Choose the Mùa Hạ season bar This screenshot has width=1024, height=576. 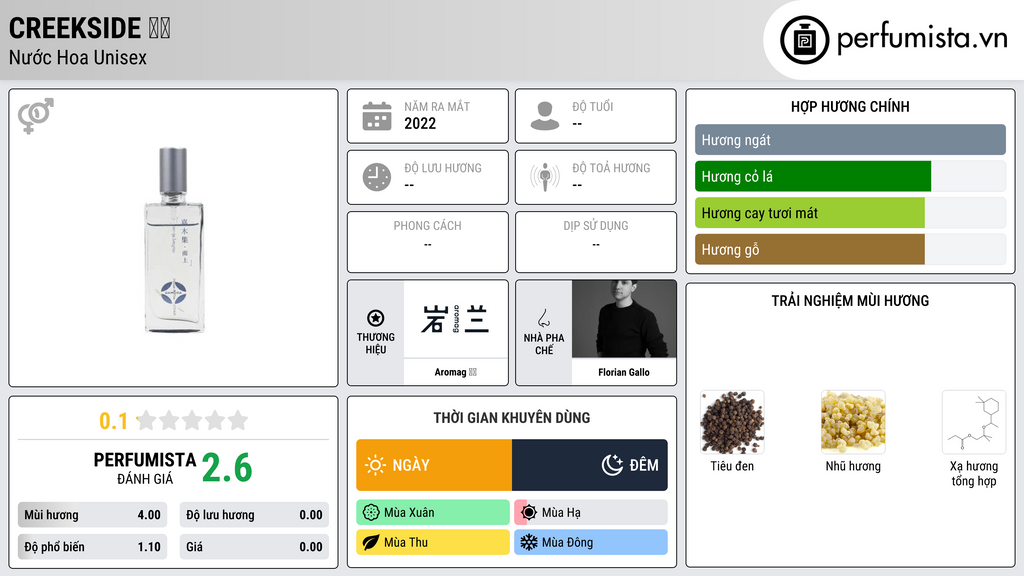(591, 513)
